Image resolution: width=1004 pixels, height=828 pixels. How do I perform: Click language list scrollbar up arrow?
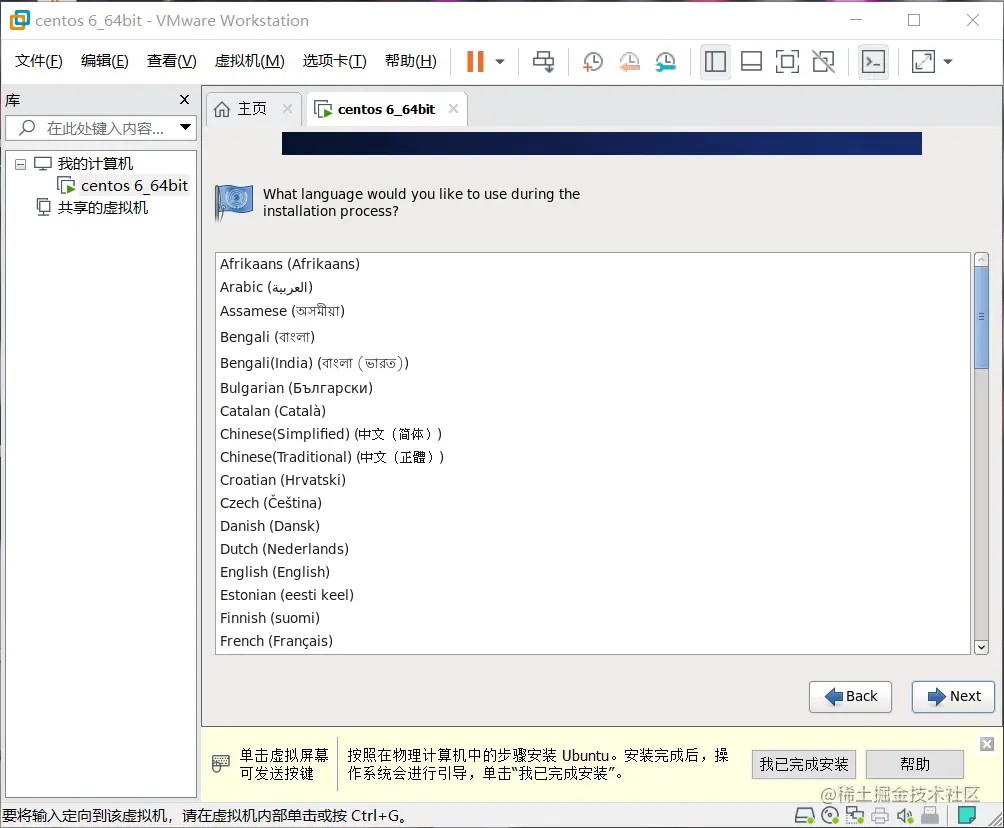(982, 259)
